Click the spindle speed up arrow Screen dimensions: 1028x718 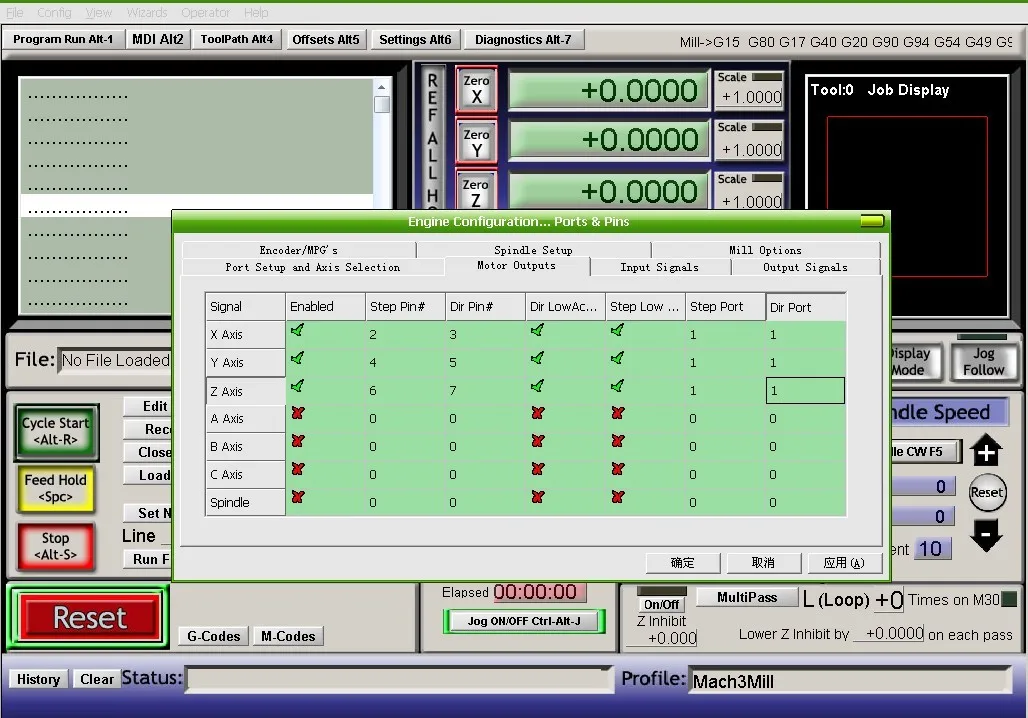pyautogui.click(x=986, y=452)
